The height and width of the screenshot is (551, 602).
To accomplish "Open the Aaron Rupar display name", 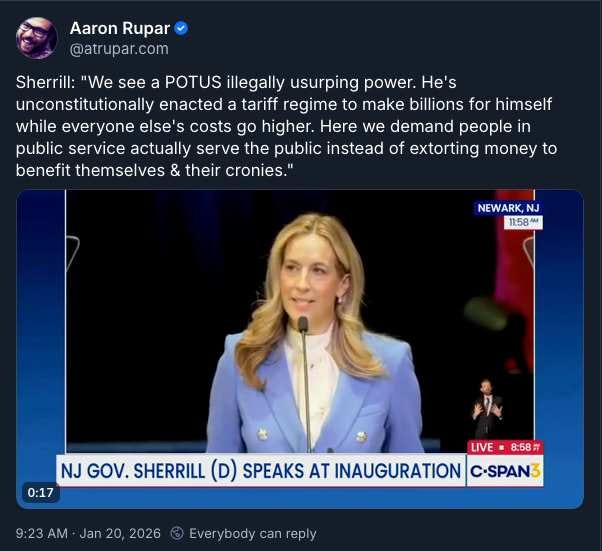I will tap(120, 28).
